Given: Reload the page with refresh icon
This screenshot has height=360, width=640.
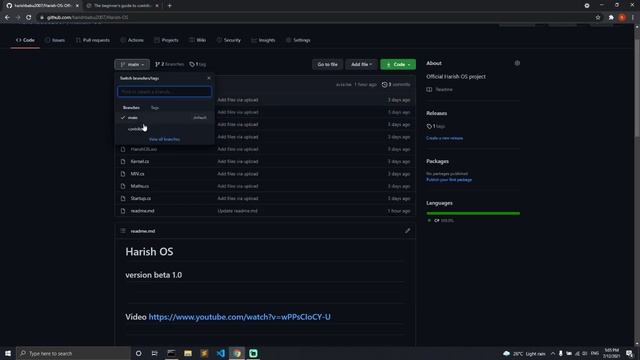Looking at the screenshot, I should coord(29,18).
